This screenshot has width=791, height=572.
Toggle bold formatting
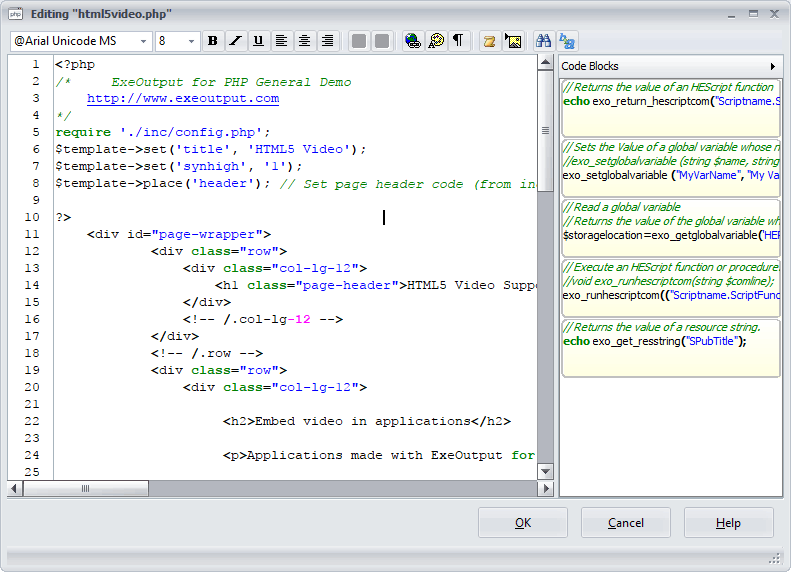(212, 41)
